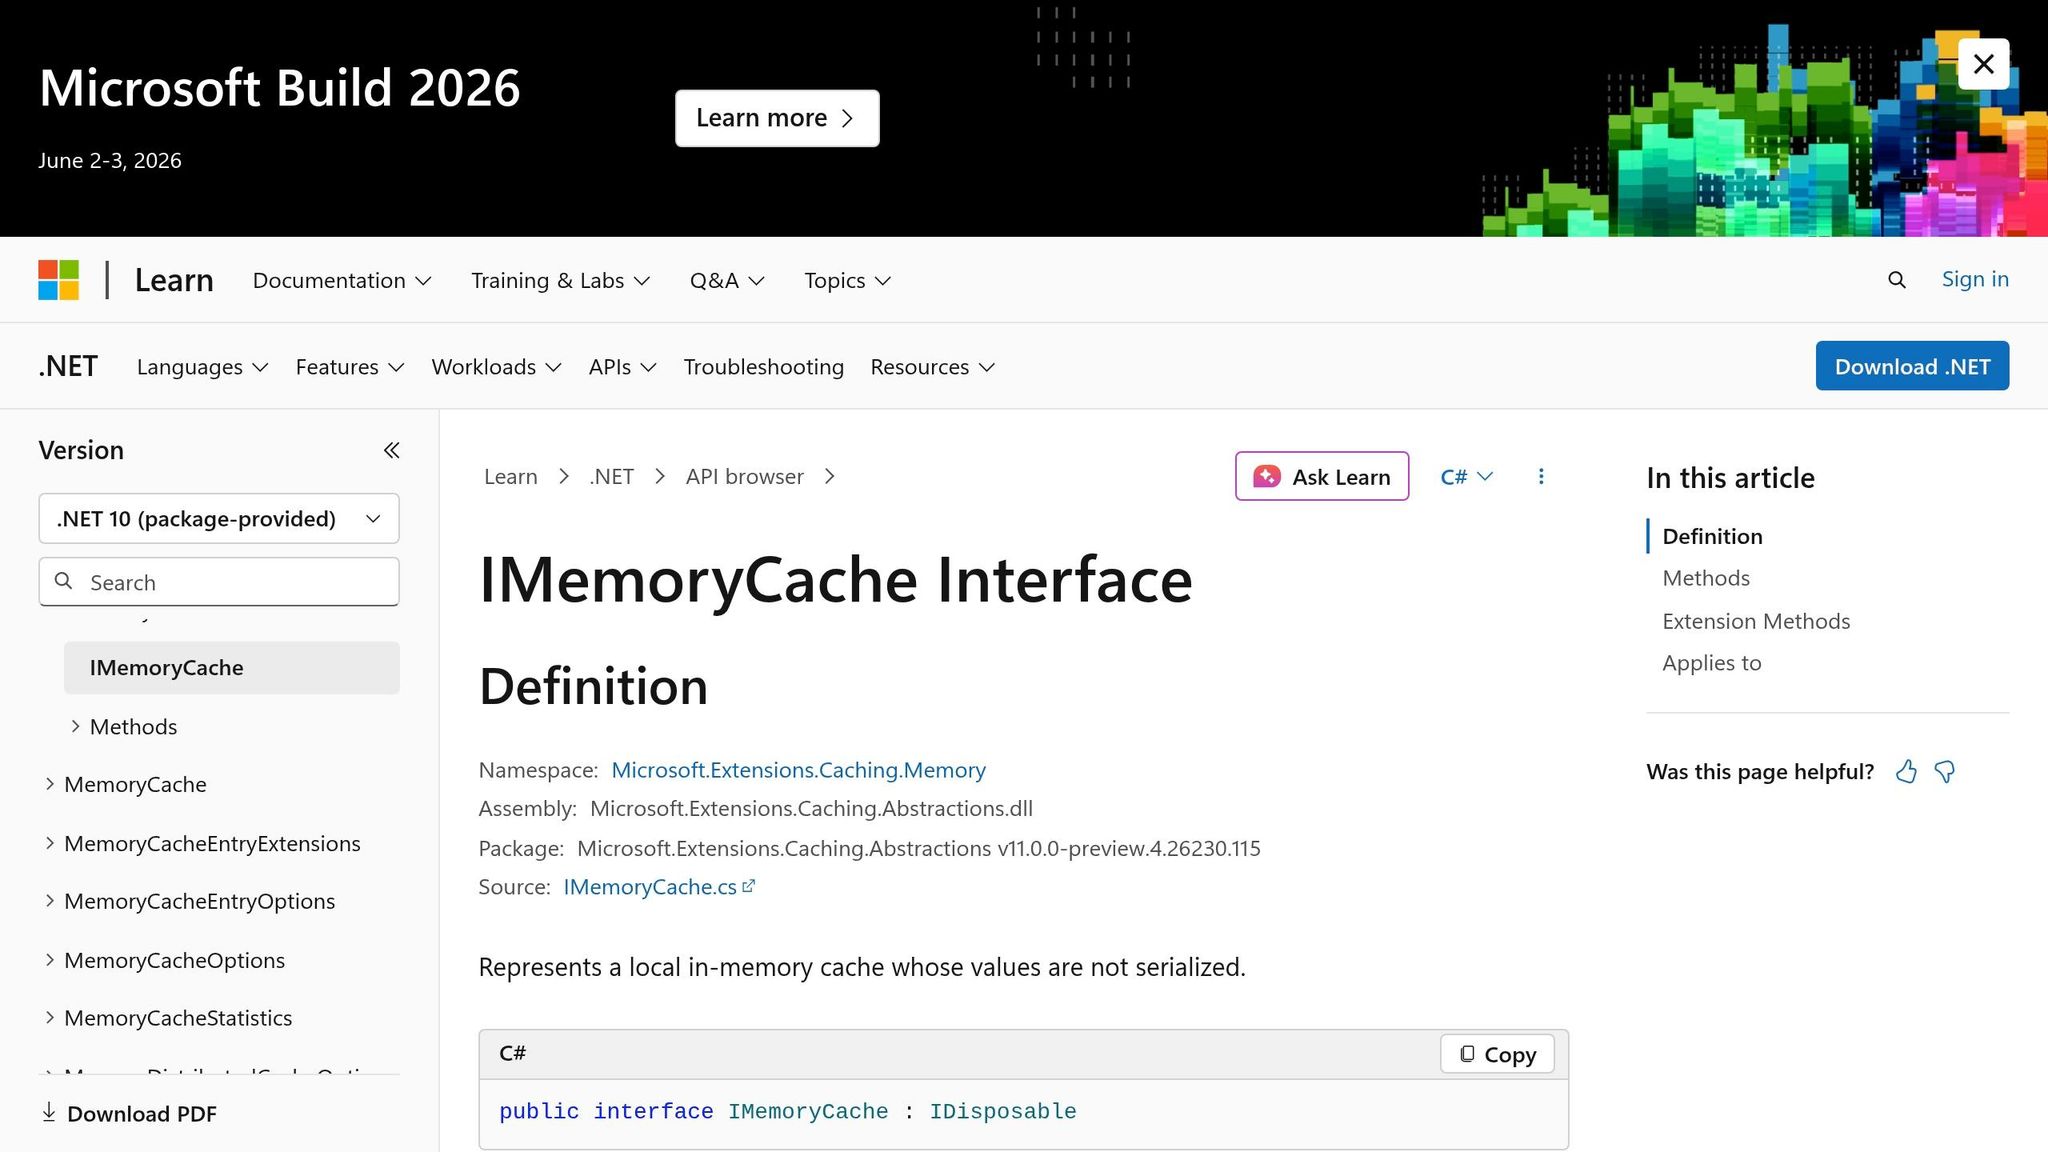Select the Troubleshooting menu item
2048x1152 pixels.
763,367
